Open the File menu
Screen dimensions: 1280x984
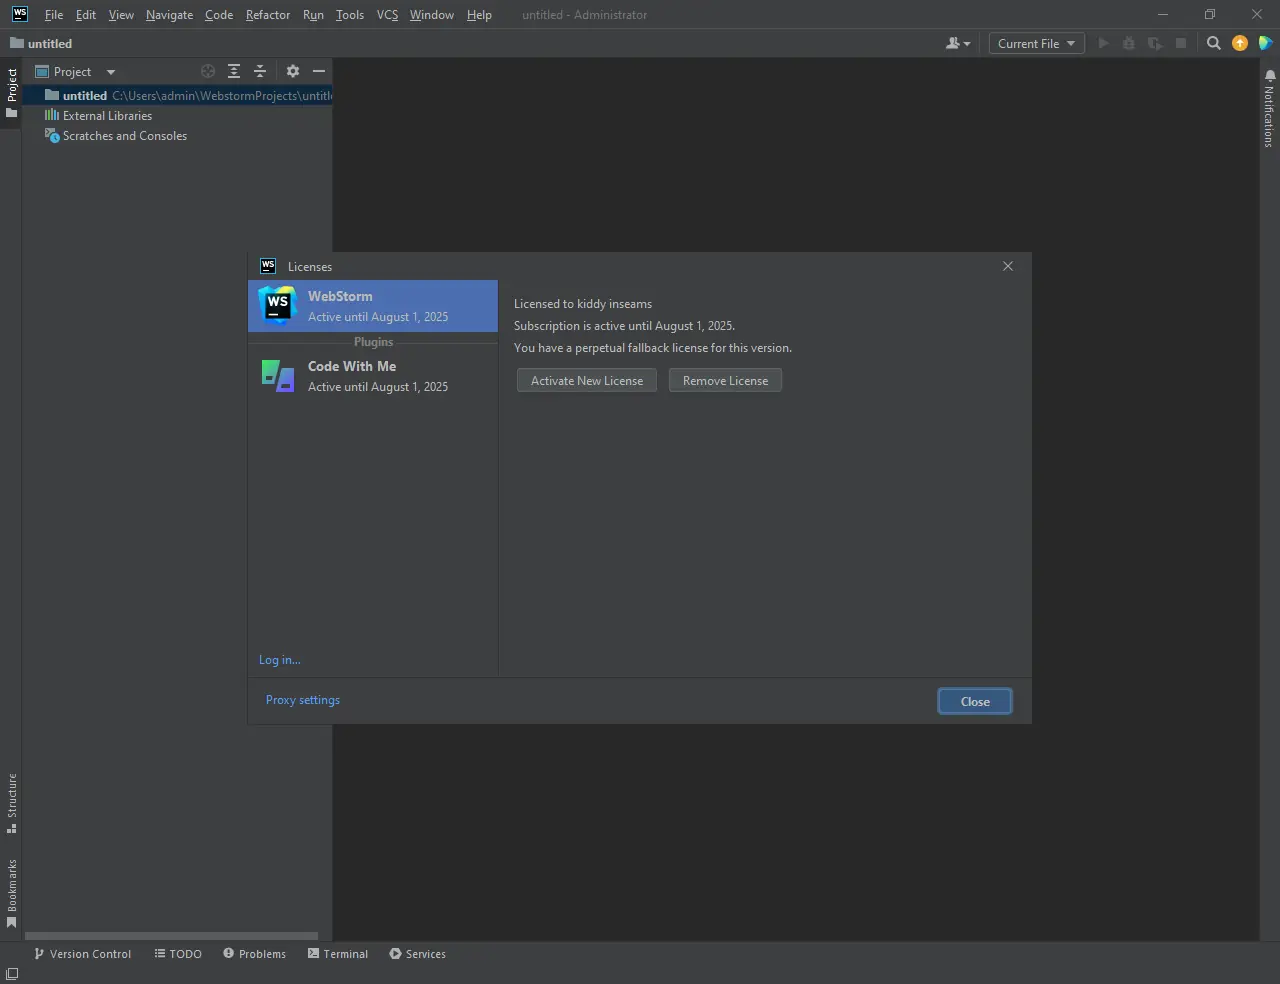[54, 15]
